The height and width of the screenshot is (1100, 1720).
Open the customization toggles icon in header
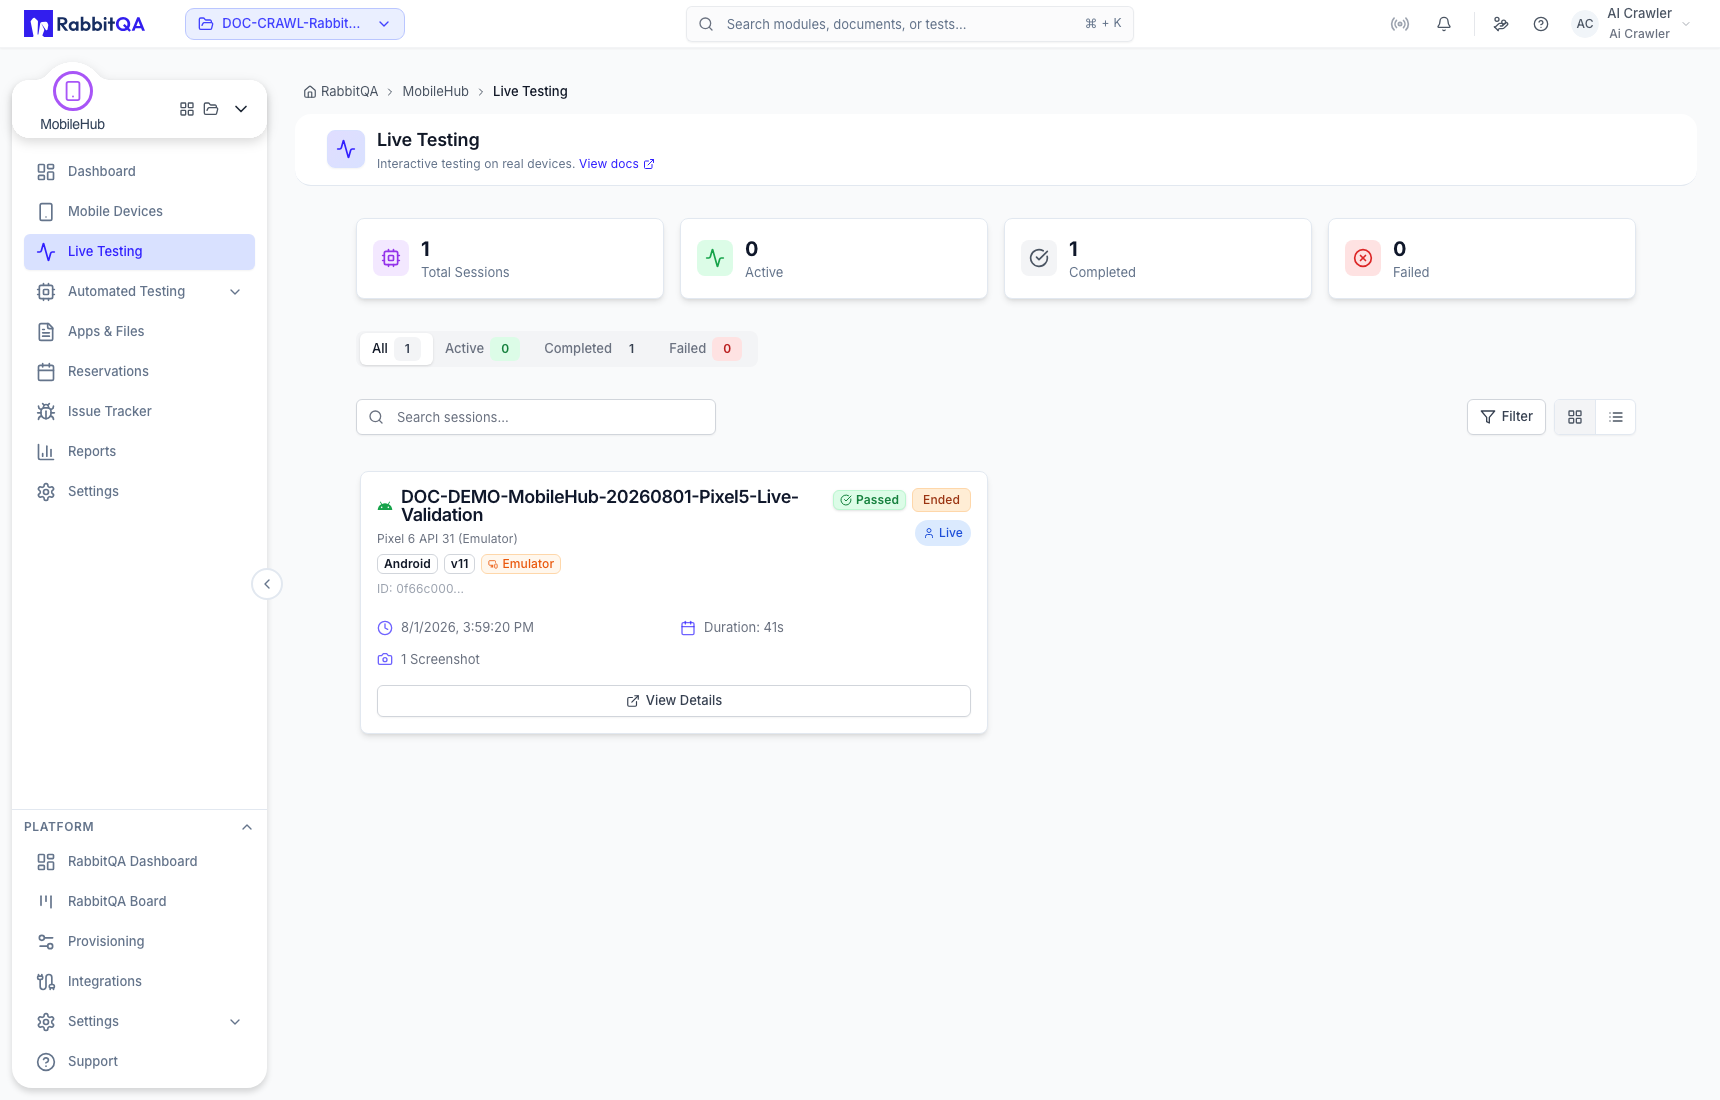(x=1501, y=24)
